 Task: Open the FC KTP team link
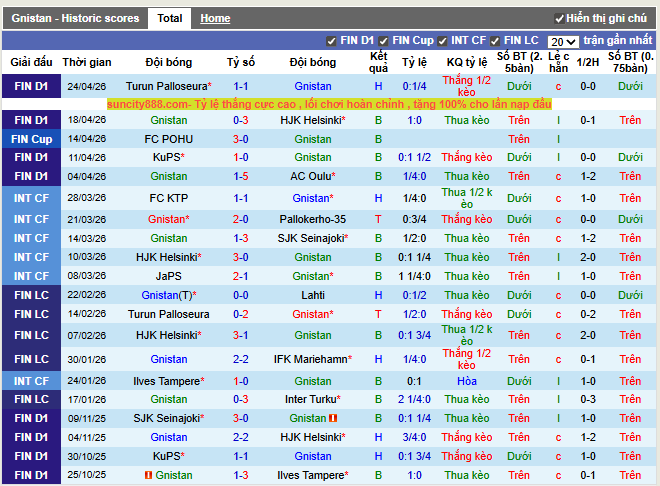[168, 198]
